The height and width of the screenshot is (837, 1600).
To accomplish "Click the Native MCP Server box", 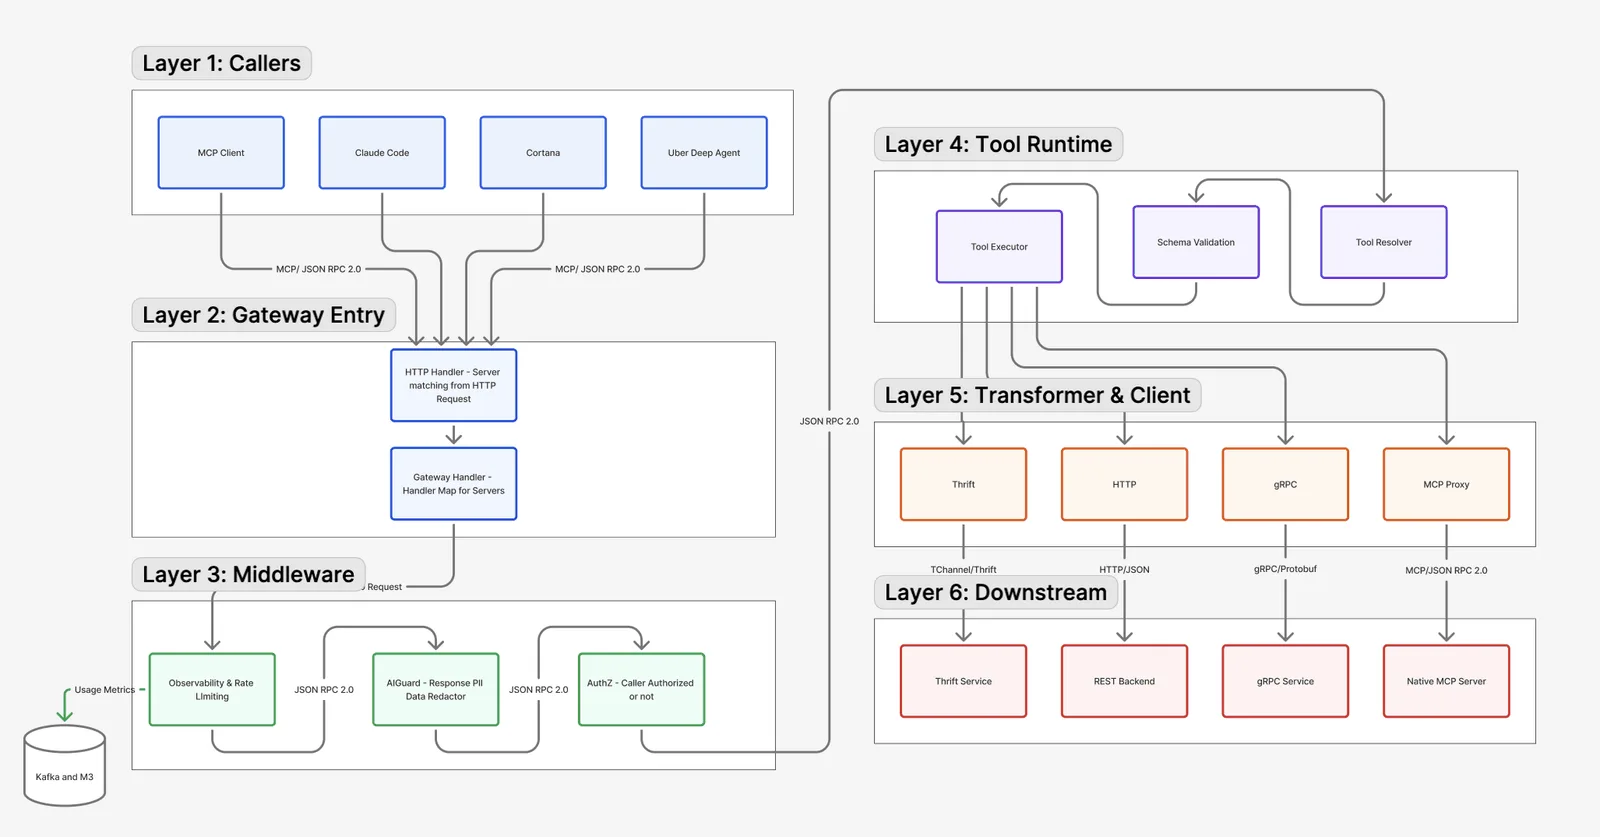I will pyautogui.click(x=1446, y=681).
